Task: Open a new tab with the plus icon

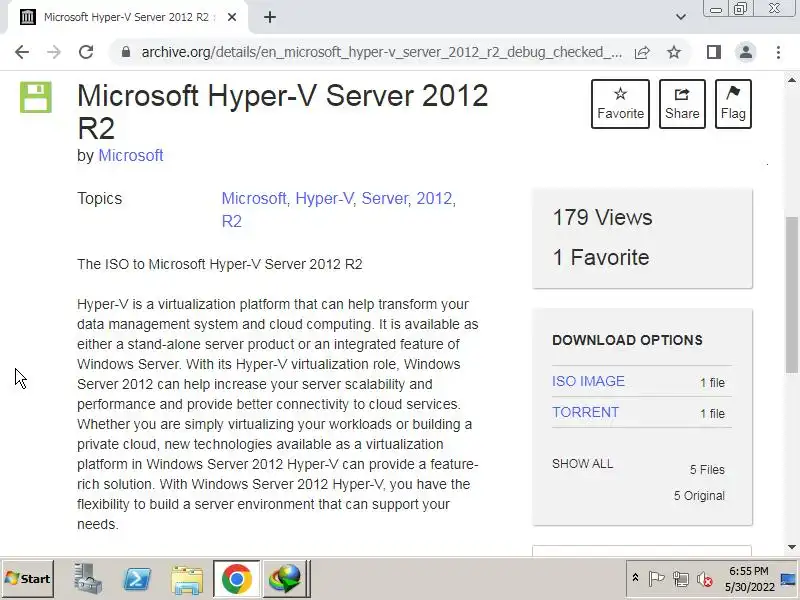Action: click(x=270, y=17)
